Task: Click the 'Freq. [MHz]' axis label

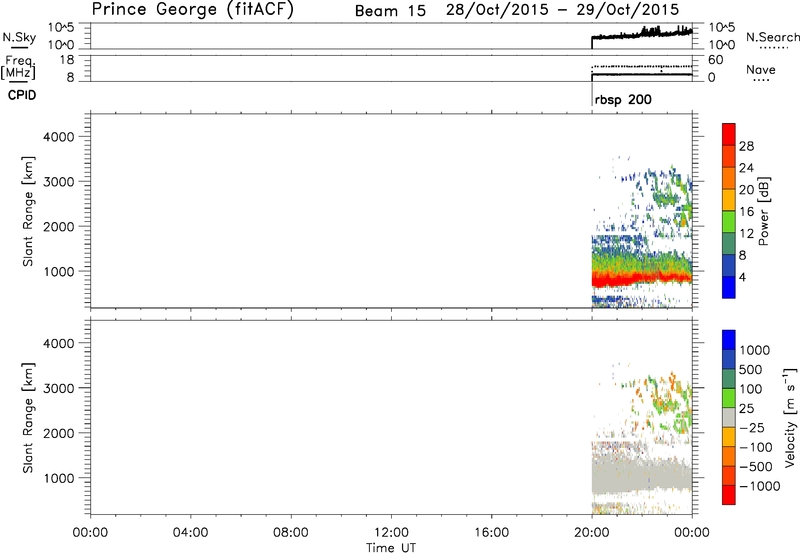Action: (19, 67)
